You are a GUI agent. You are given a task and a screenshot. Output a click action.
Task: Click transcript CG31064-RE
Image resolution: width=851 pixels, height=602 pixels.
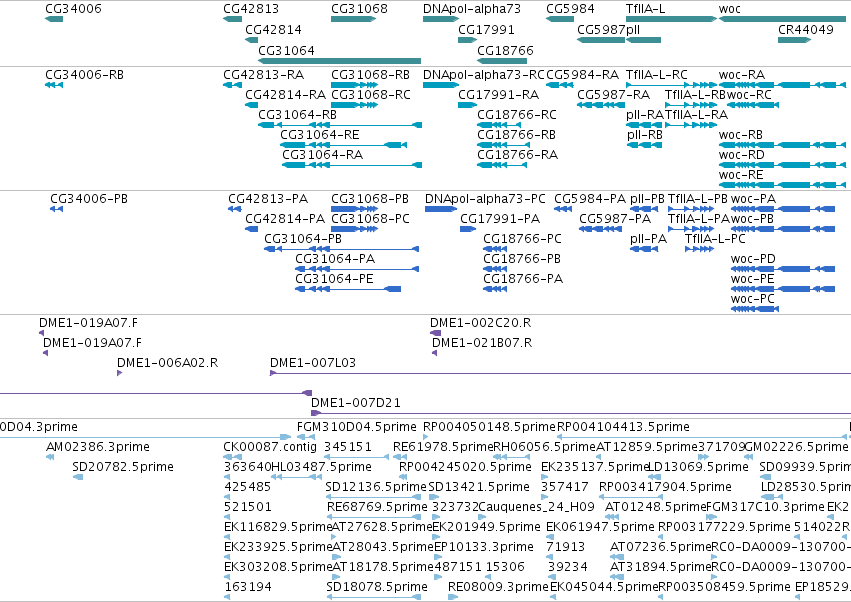[x=320, y=135]
